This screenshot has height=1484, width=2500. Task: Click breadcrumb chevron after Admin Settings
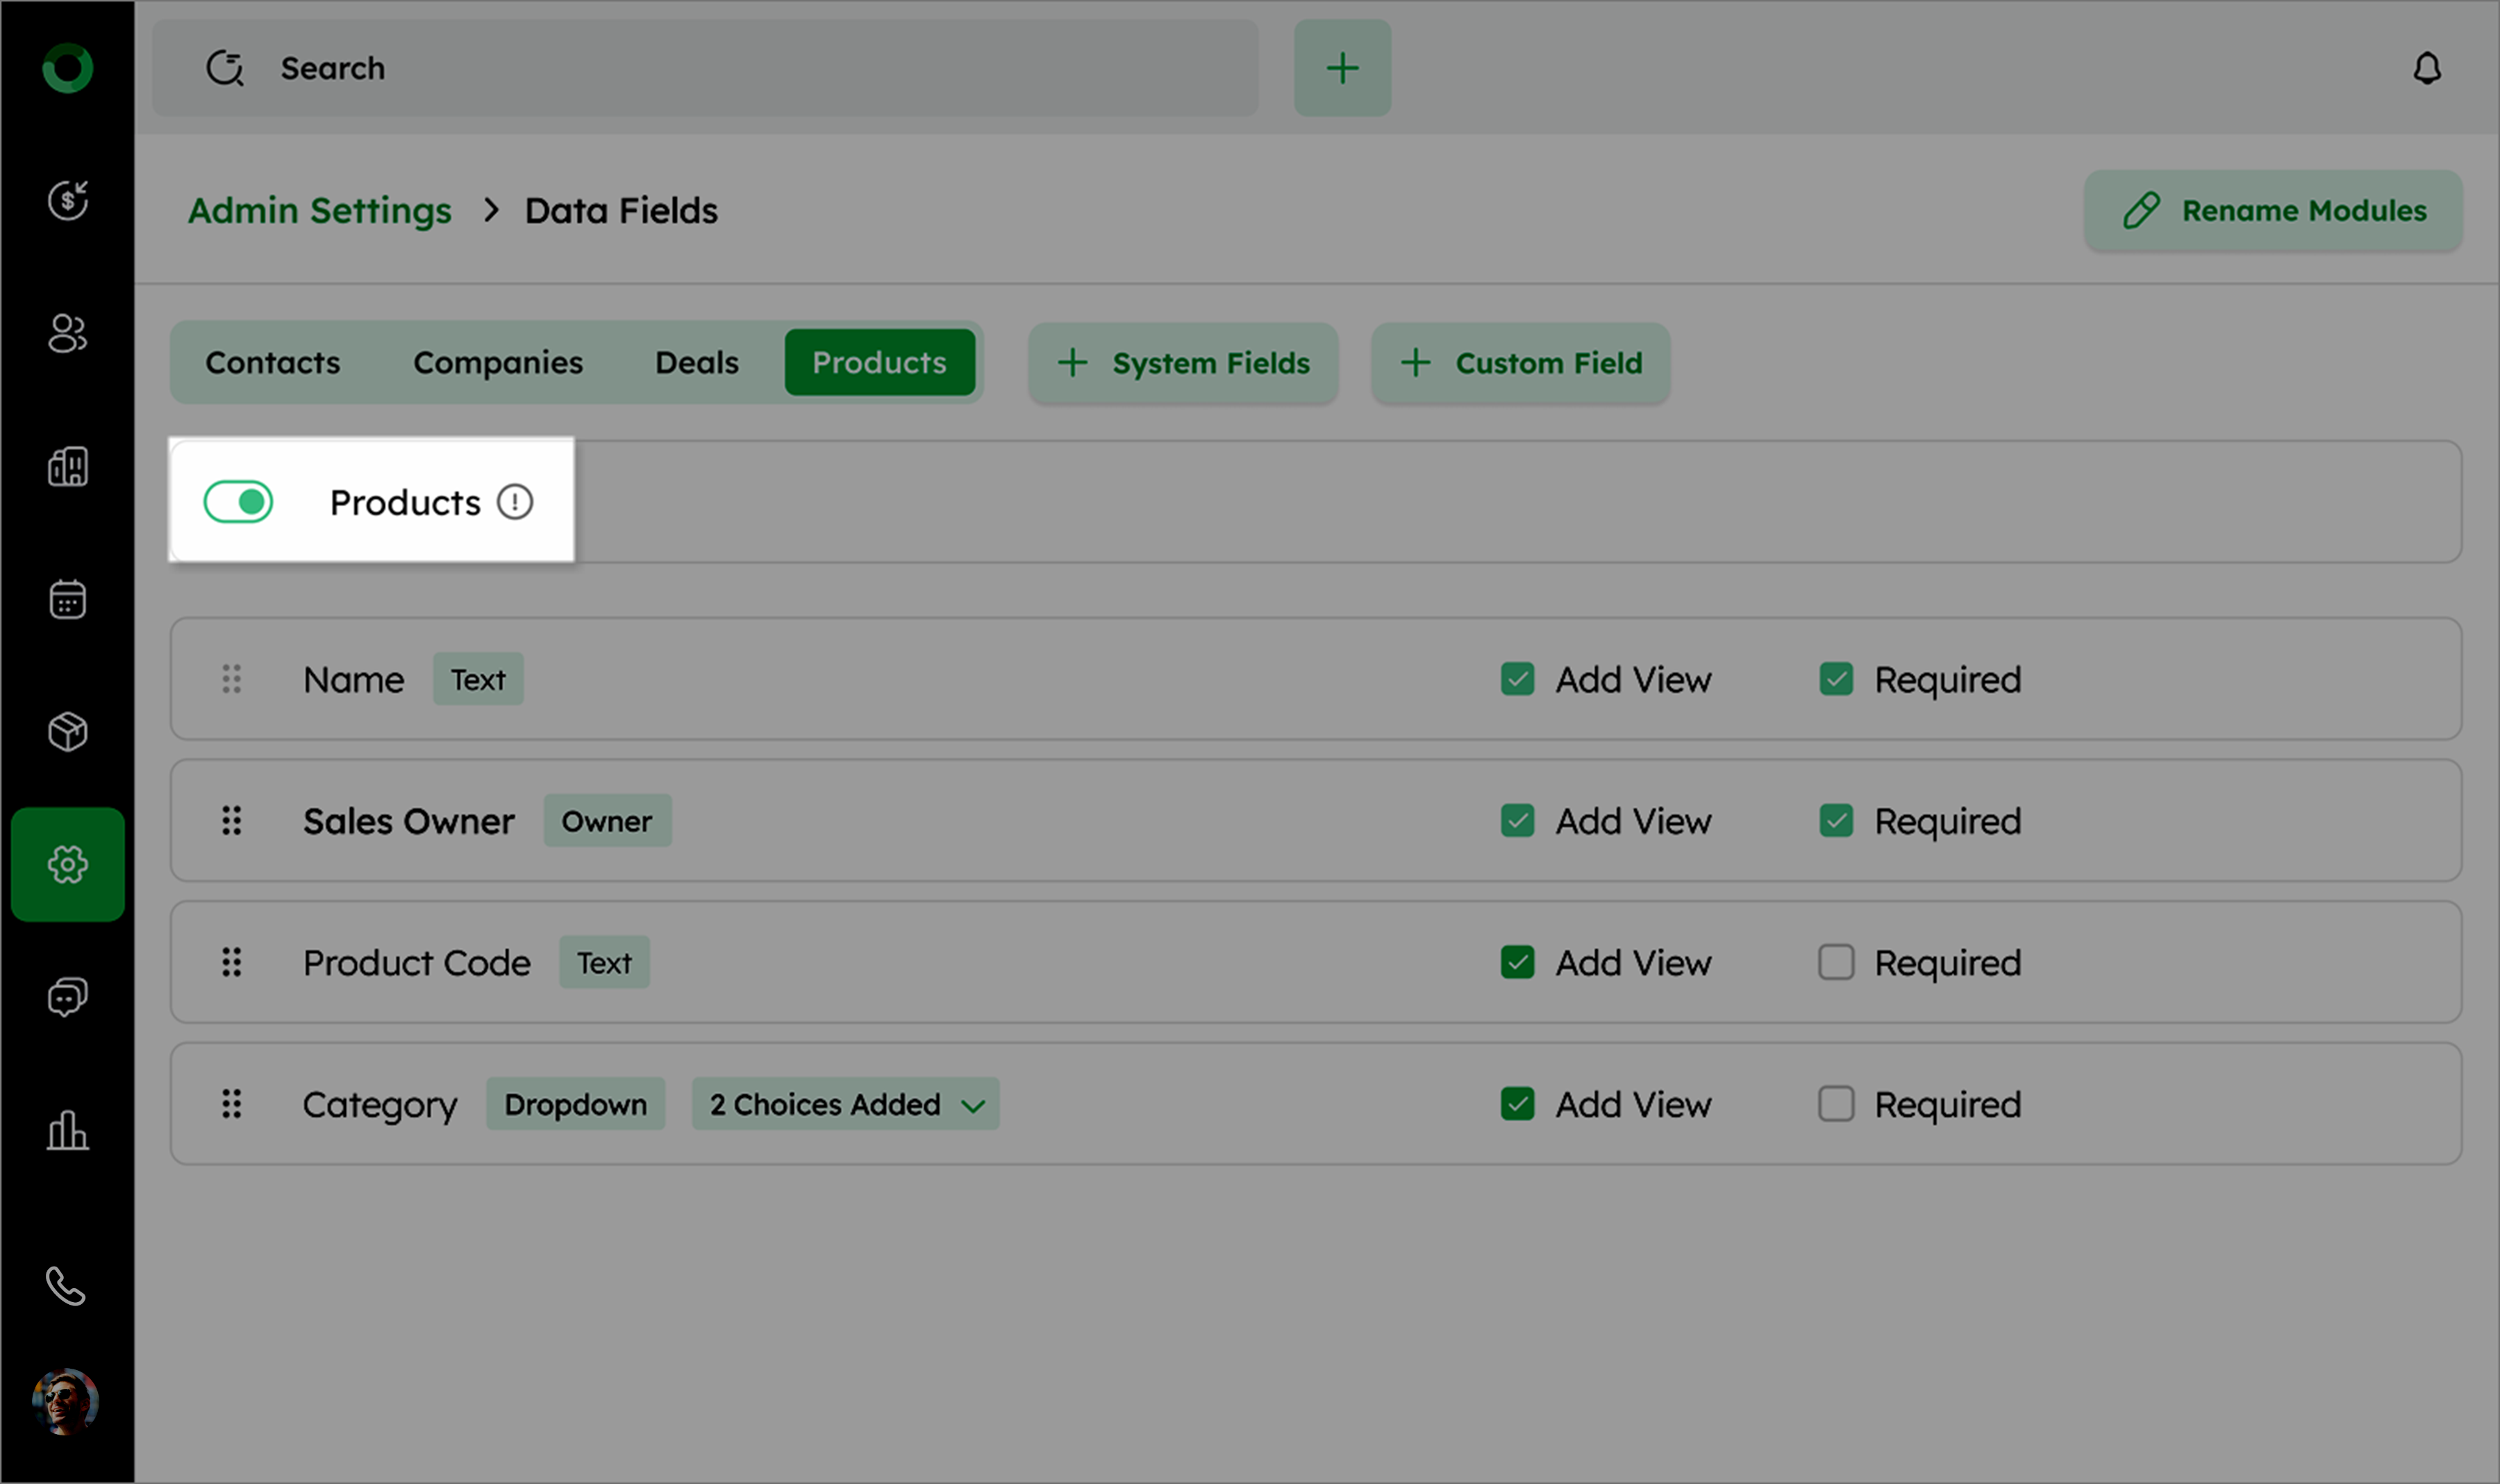point(490,210)
